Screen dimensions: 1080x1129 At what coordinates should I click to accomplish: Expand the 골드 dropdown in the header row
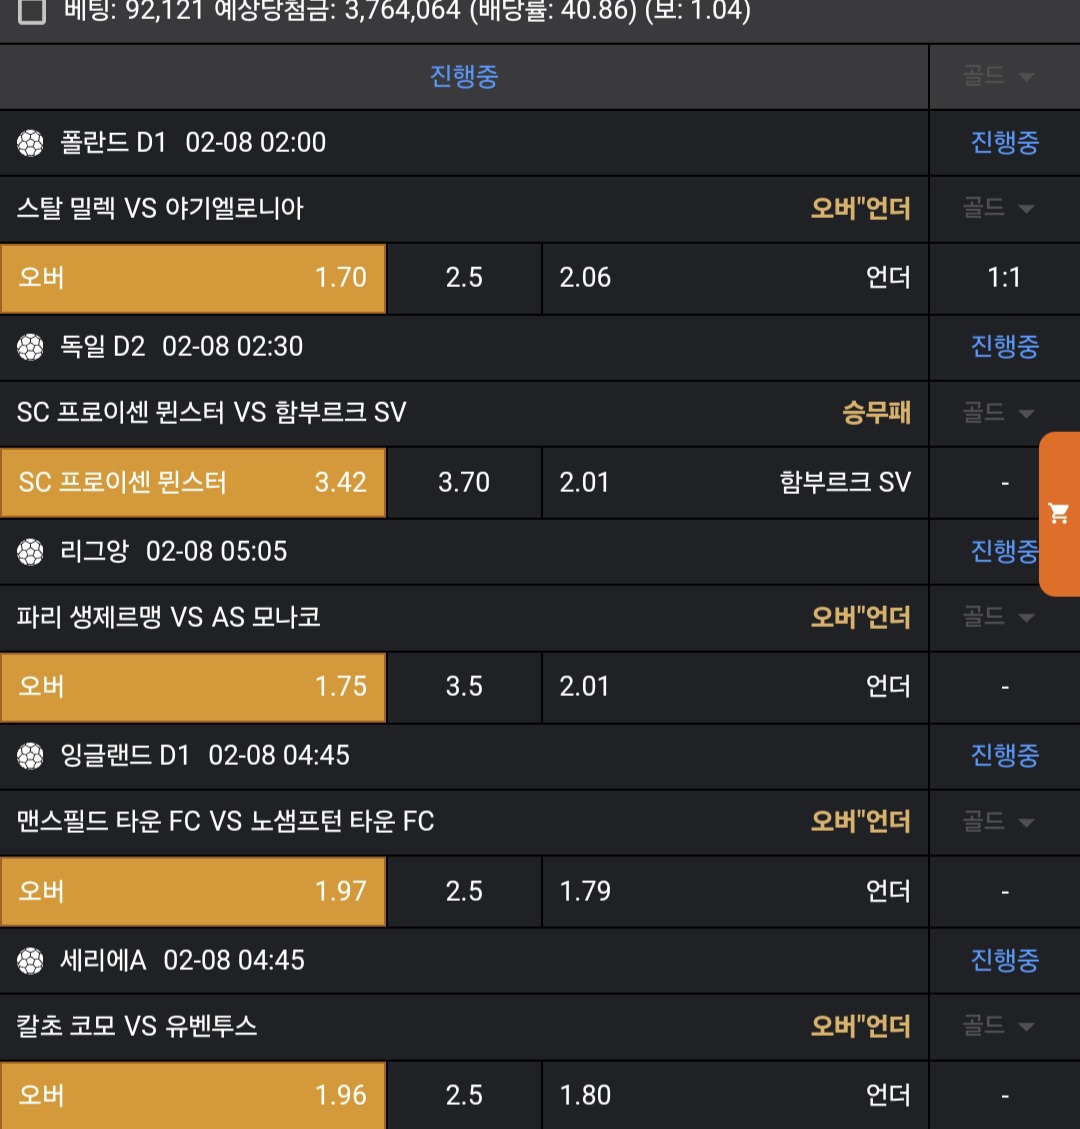click(x=1004, y=76)
